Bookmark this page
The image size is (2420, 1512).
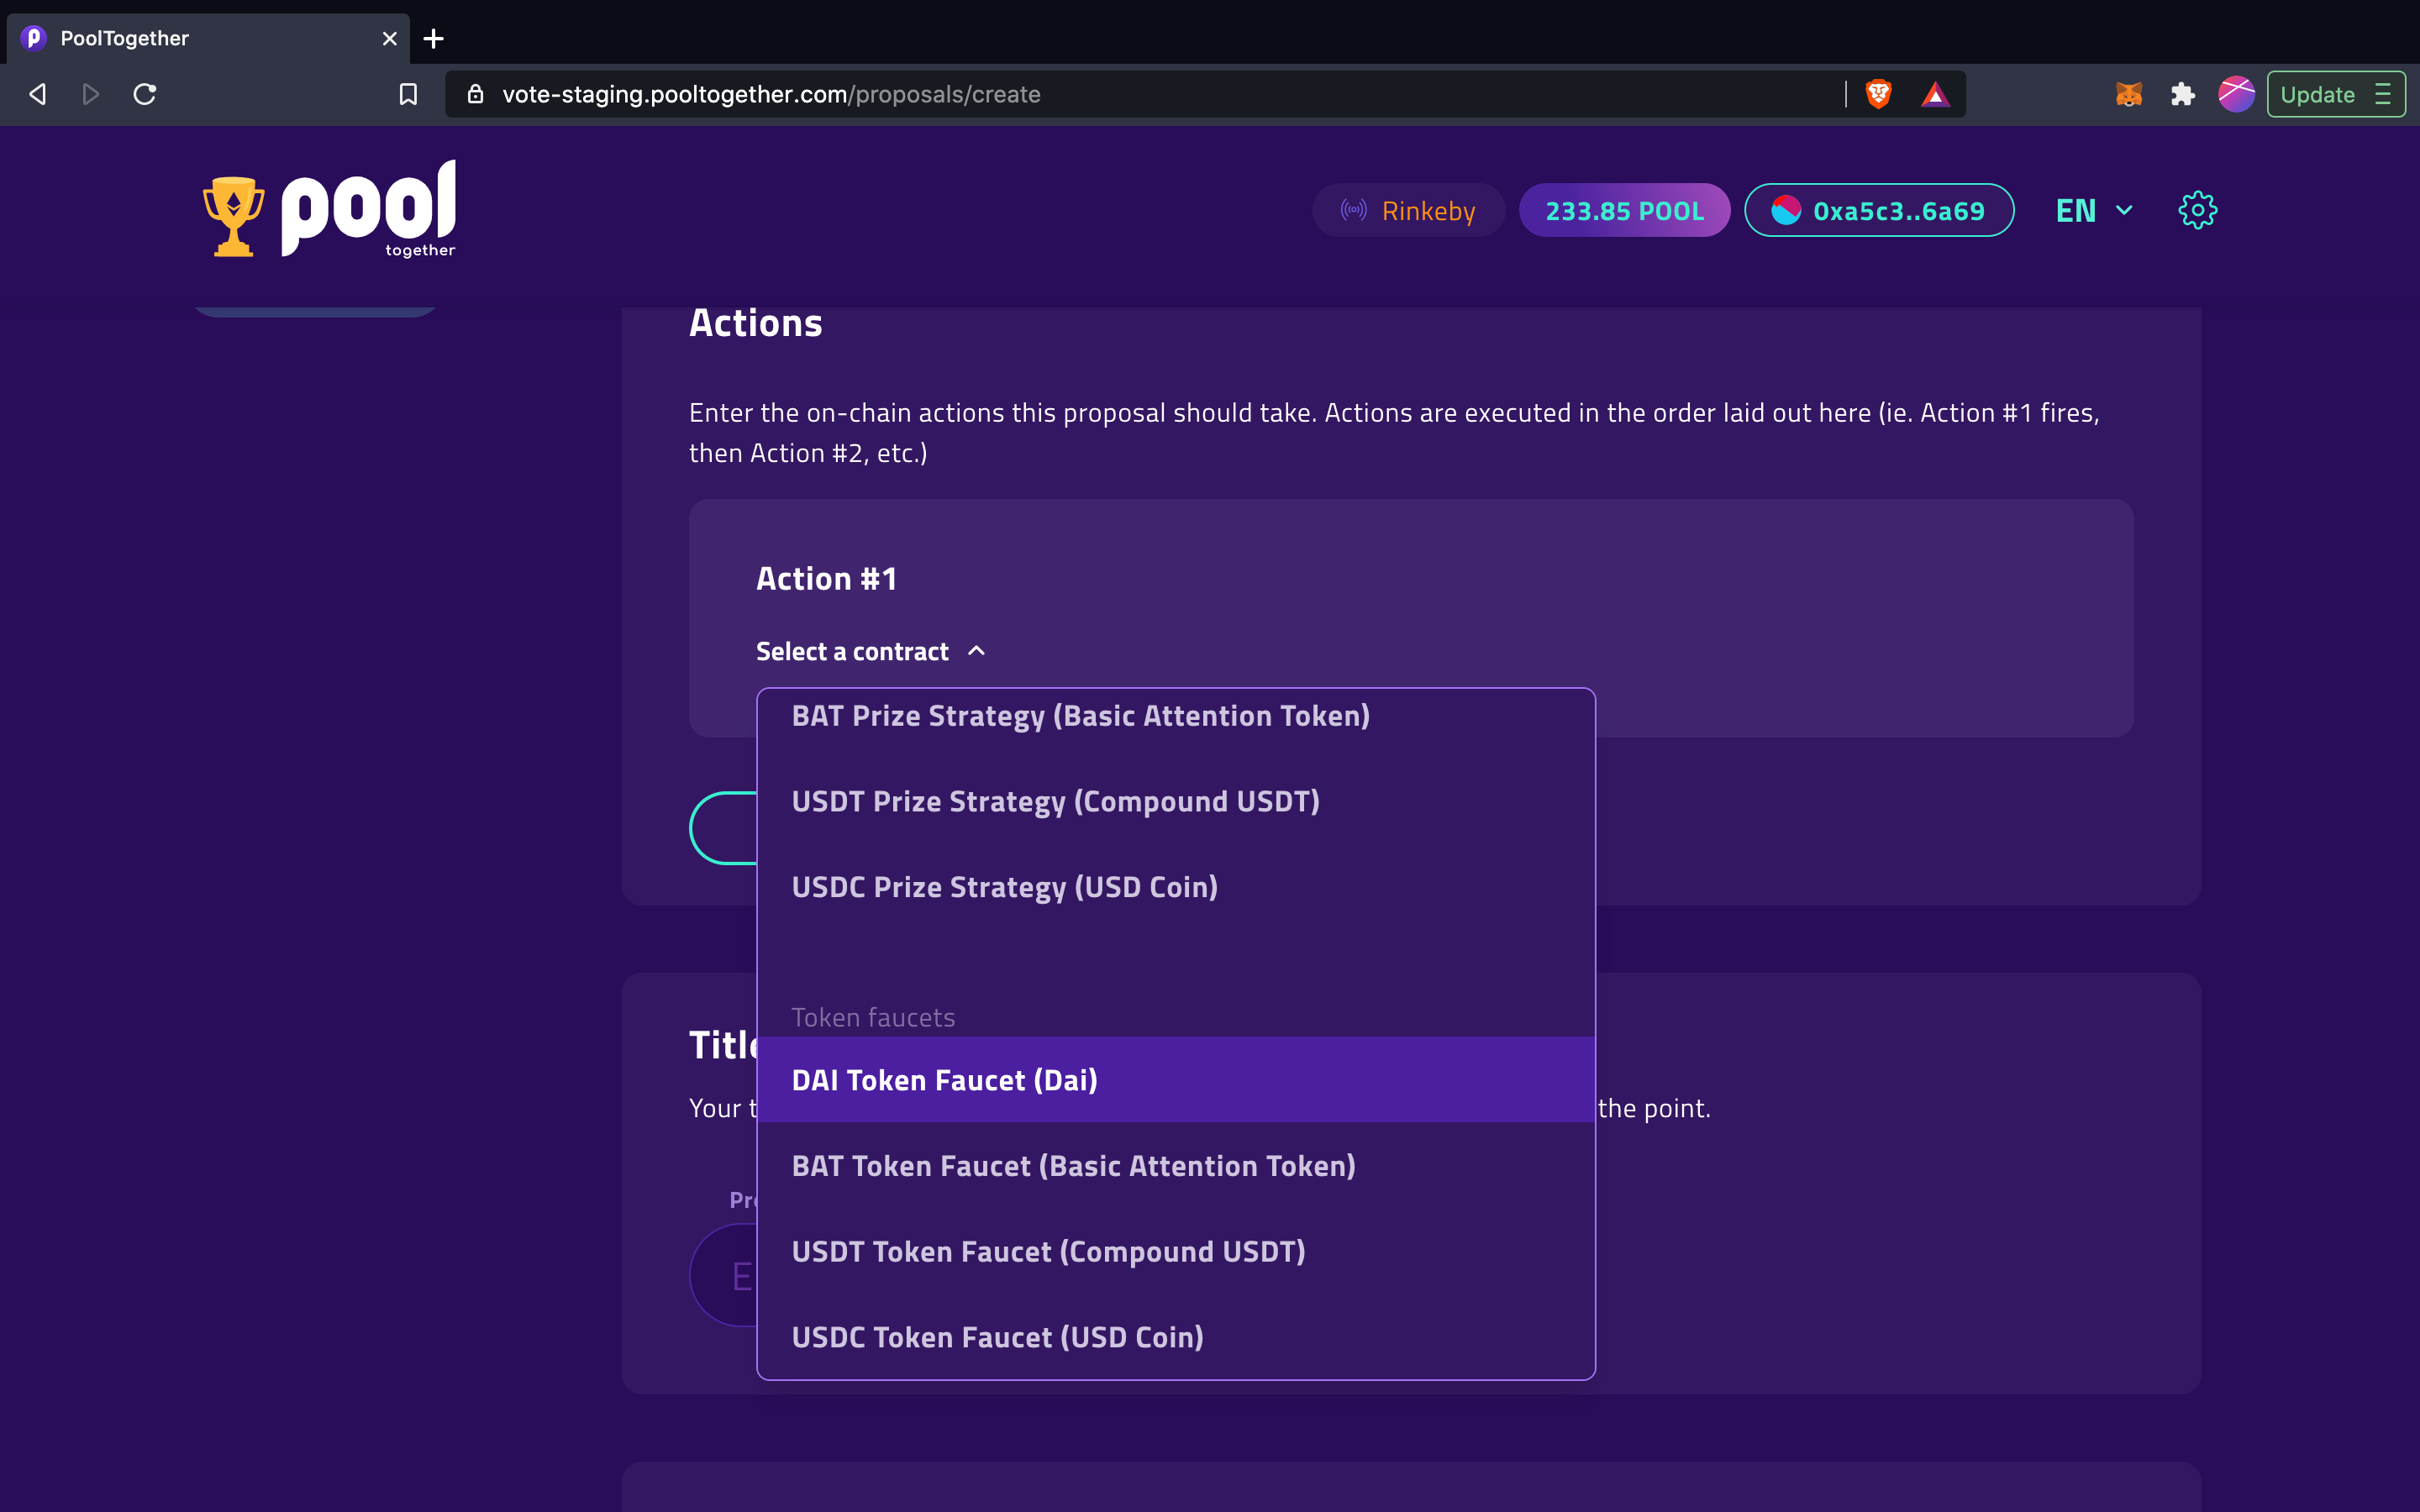(408, 94)
